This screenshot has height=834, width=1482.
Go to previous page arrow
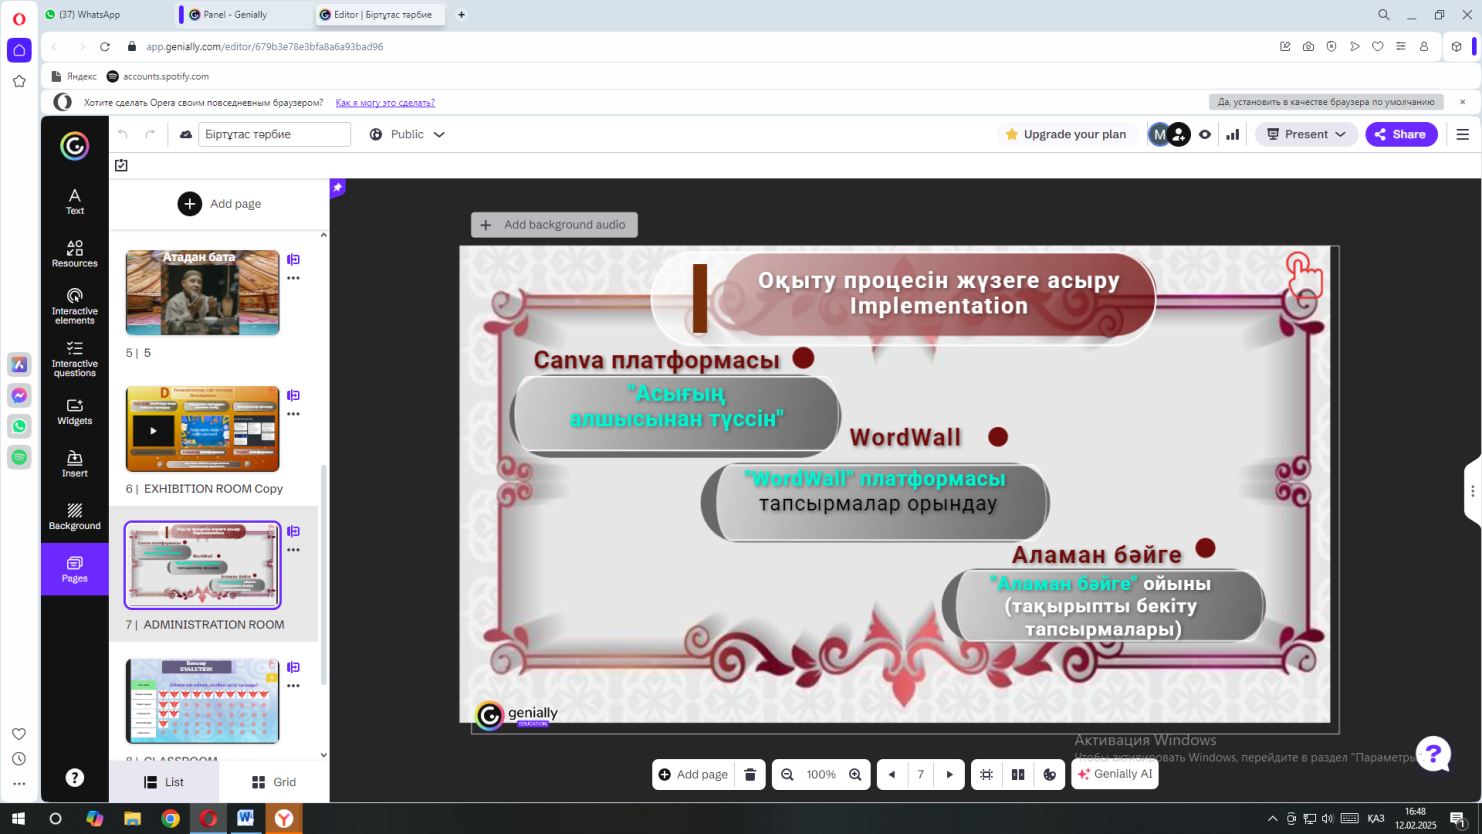892,774
